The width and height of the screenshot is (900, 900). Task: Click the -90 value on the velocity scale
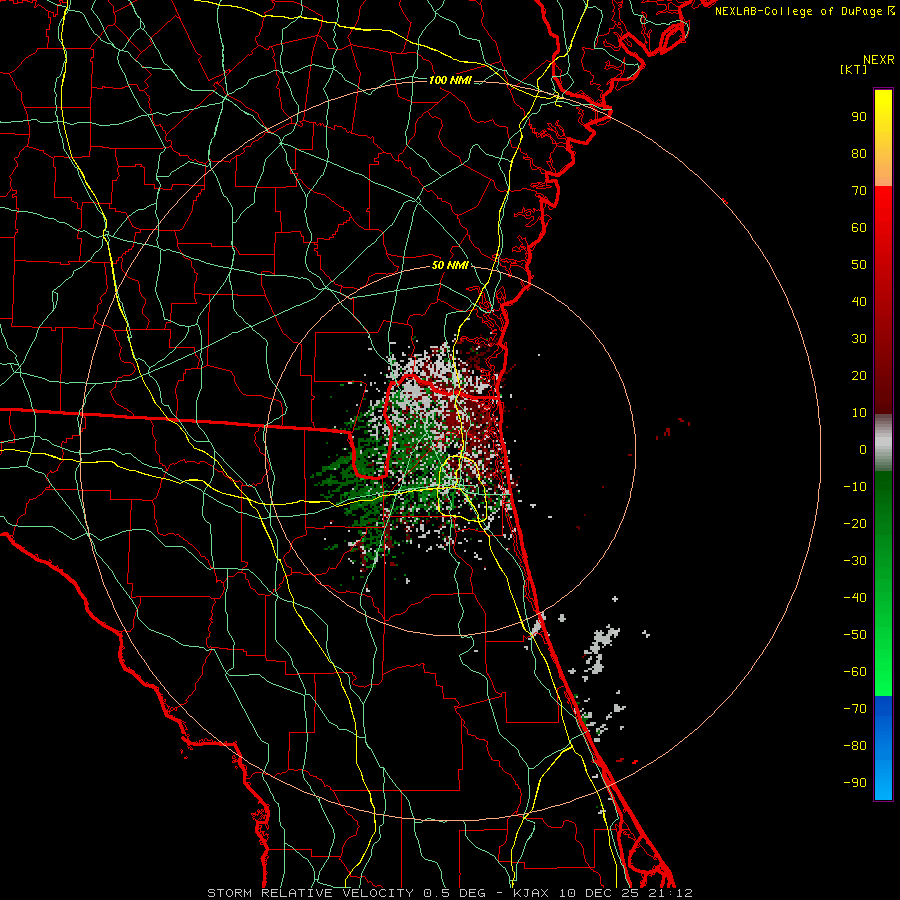[855, 782]
